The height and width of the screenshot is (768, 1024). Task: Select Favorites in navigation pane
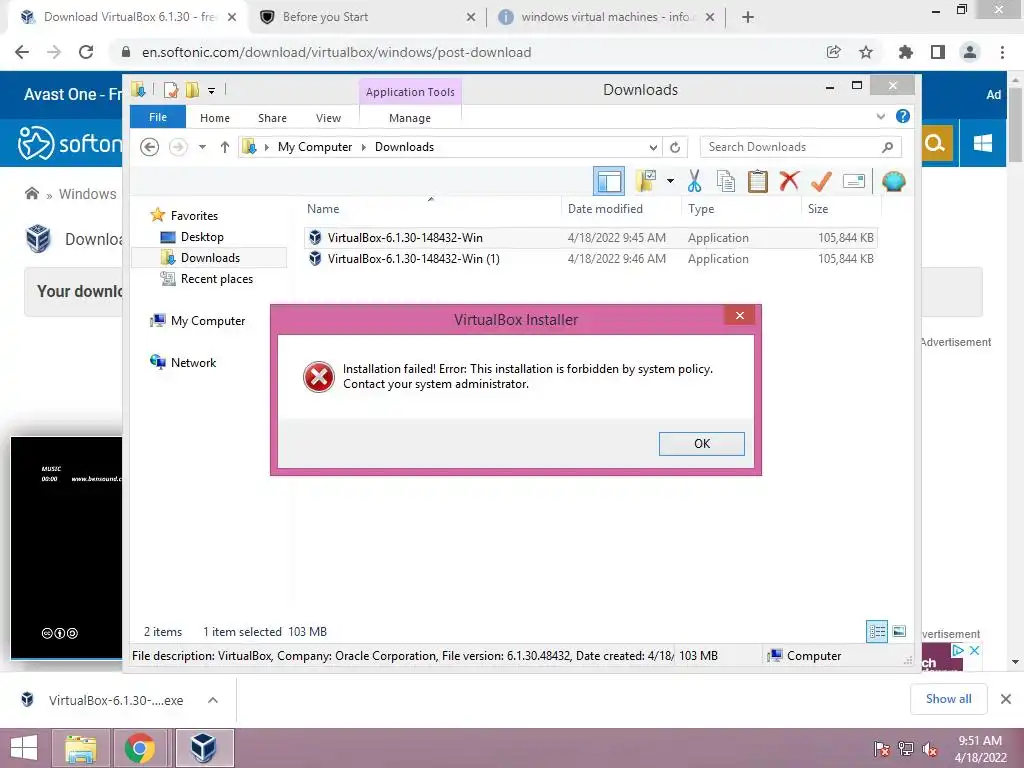click(x=194, y=216)
